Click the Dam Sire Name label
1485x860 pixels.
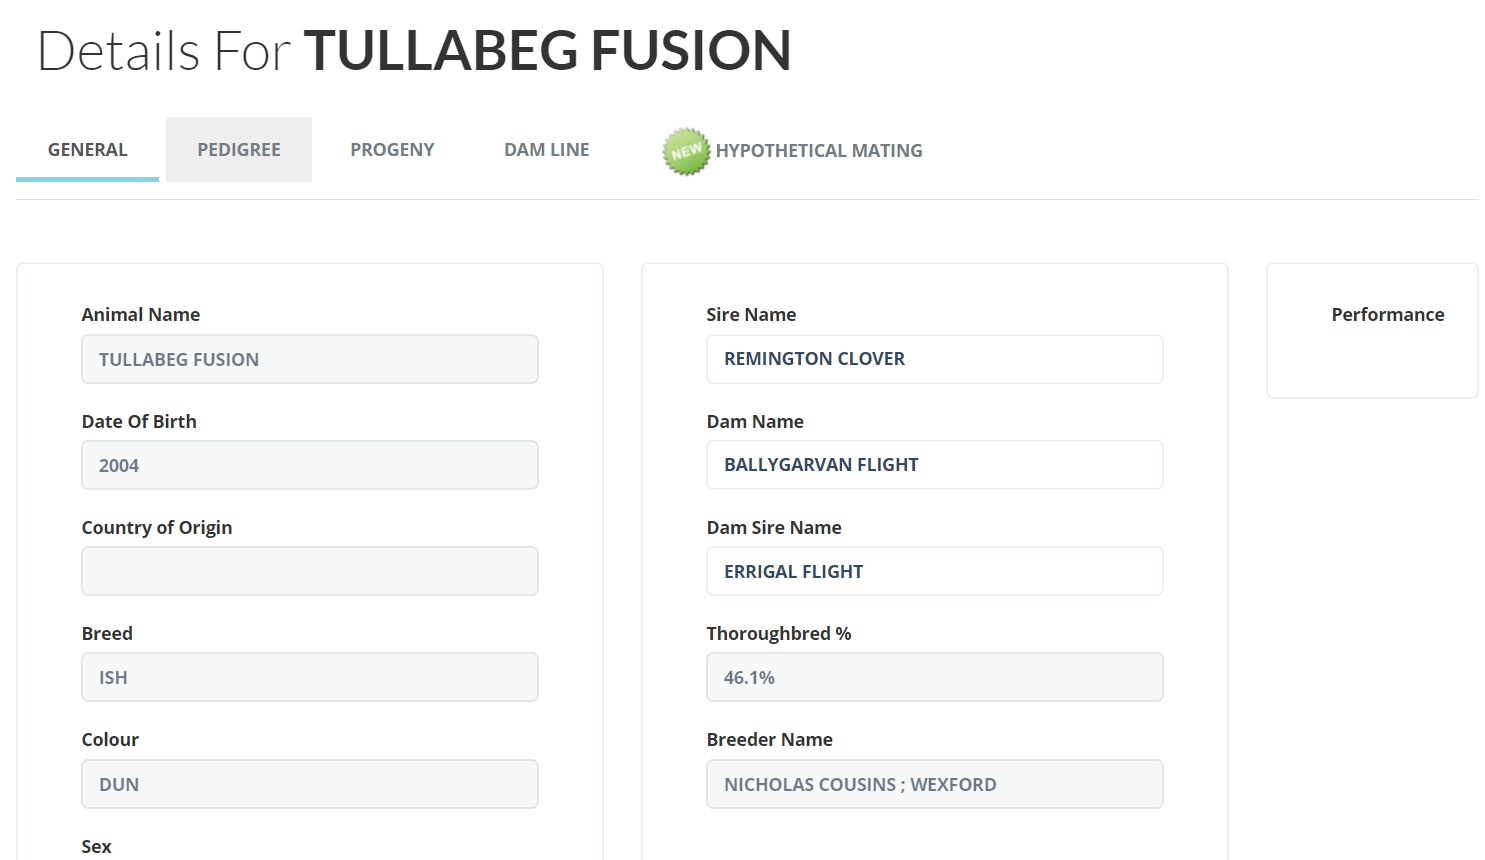773,528
